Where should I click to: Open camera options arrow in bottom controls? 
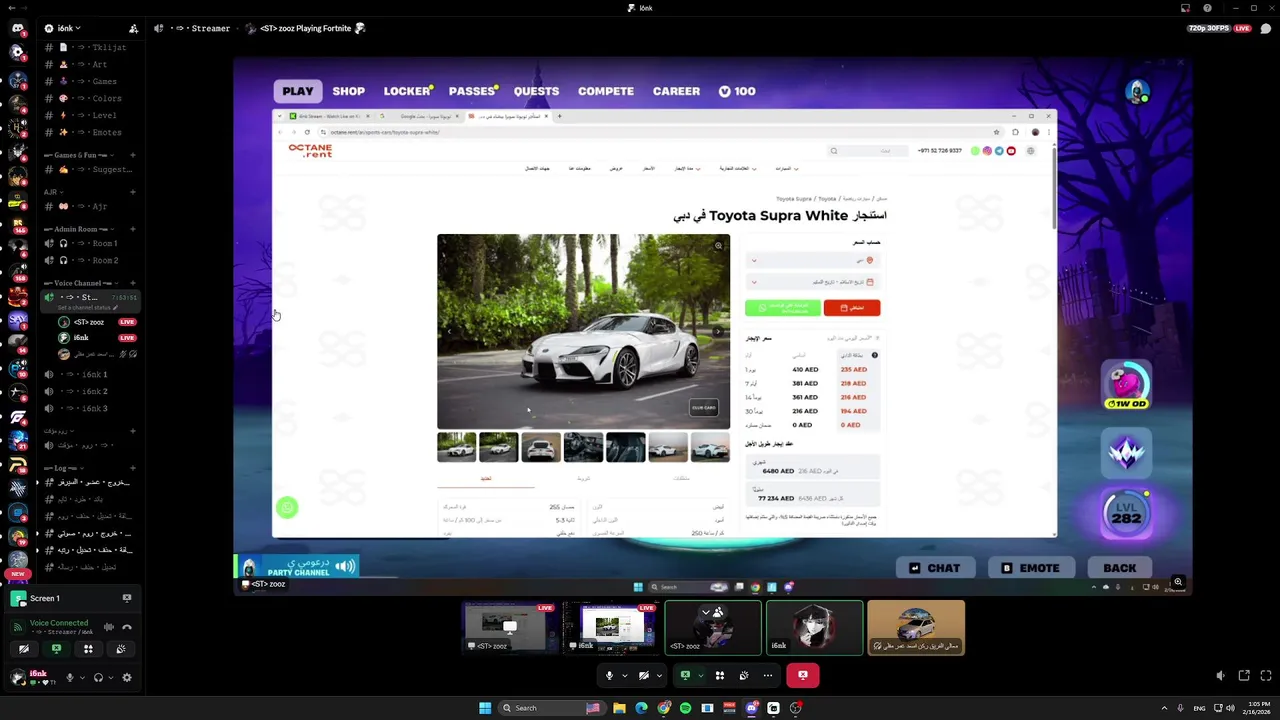point(660,676)
